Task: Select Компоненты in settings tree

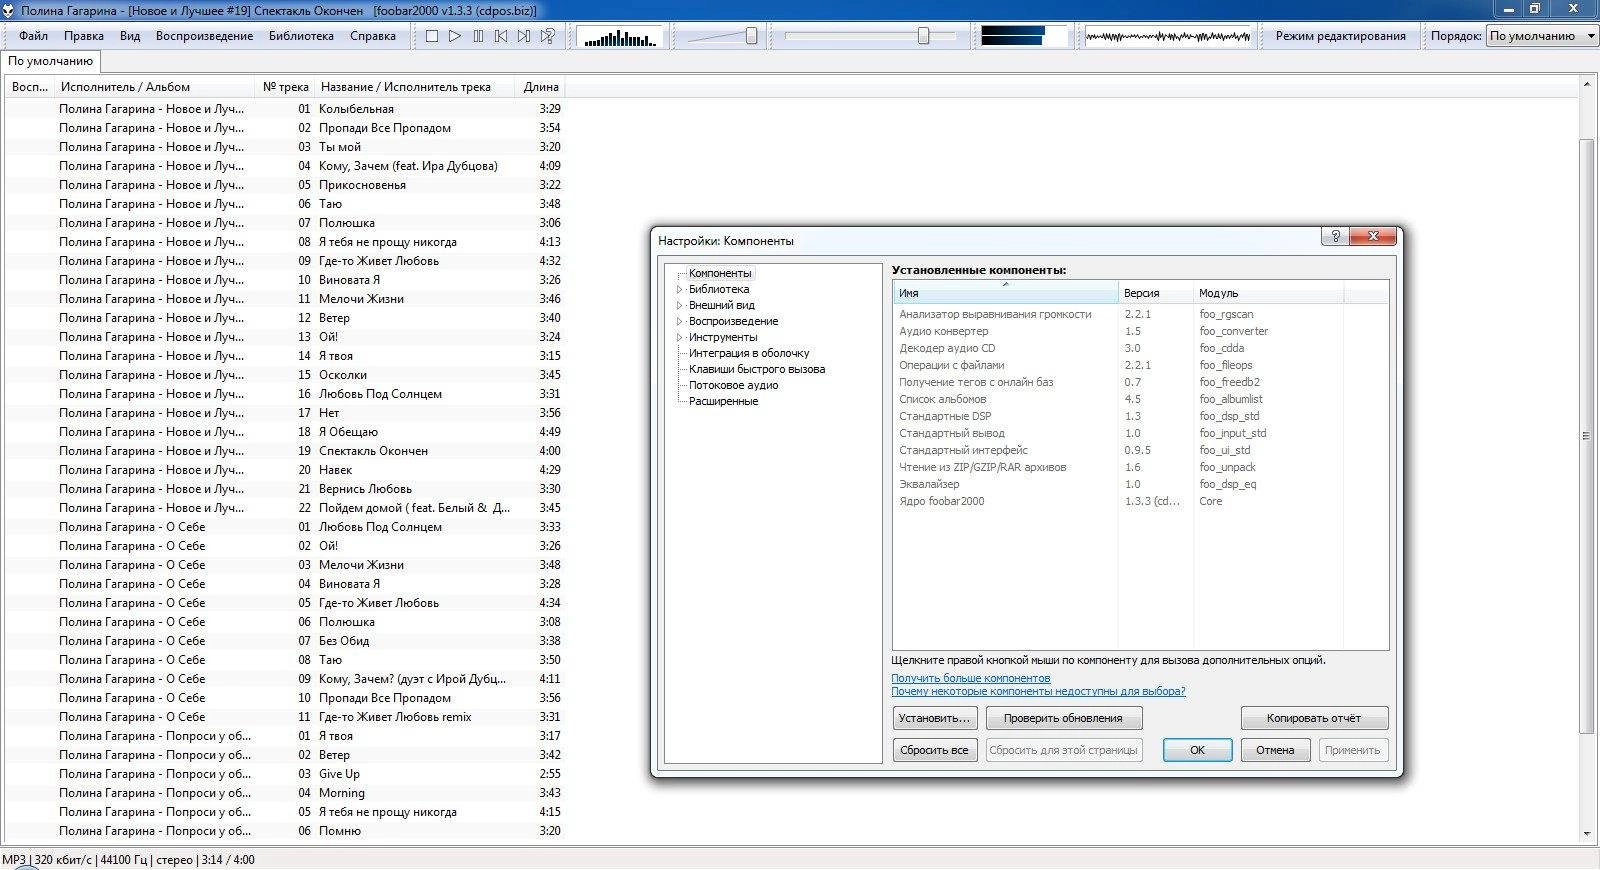Action: click(720, 273)
